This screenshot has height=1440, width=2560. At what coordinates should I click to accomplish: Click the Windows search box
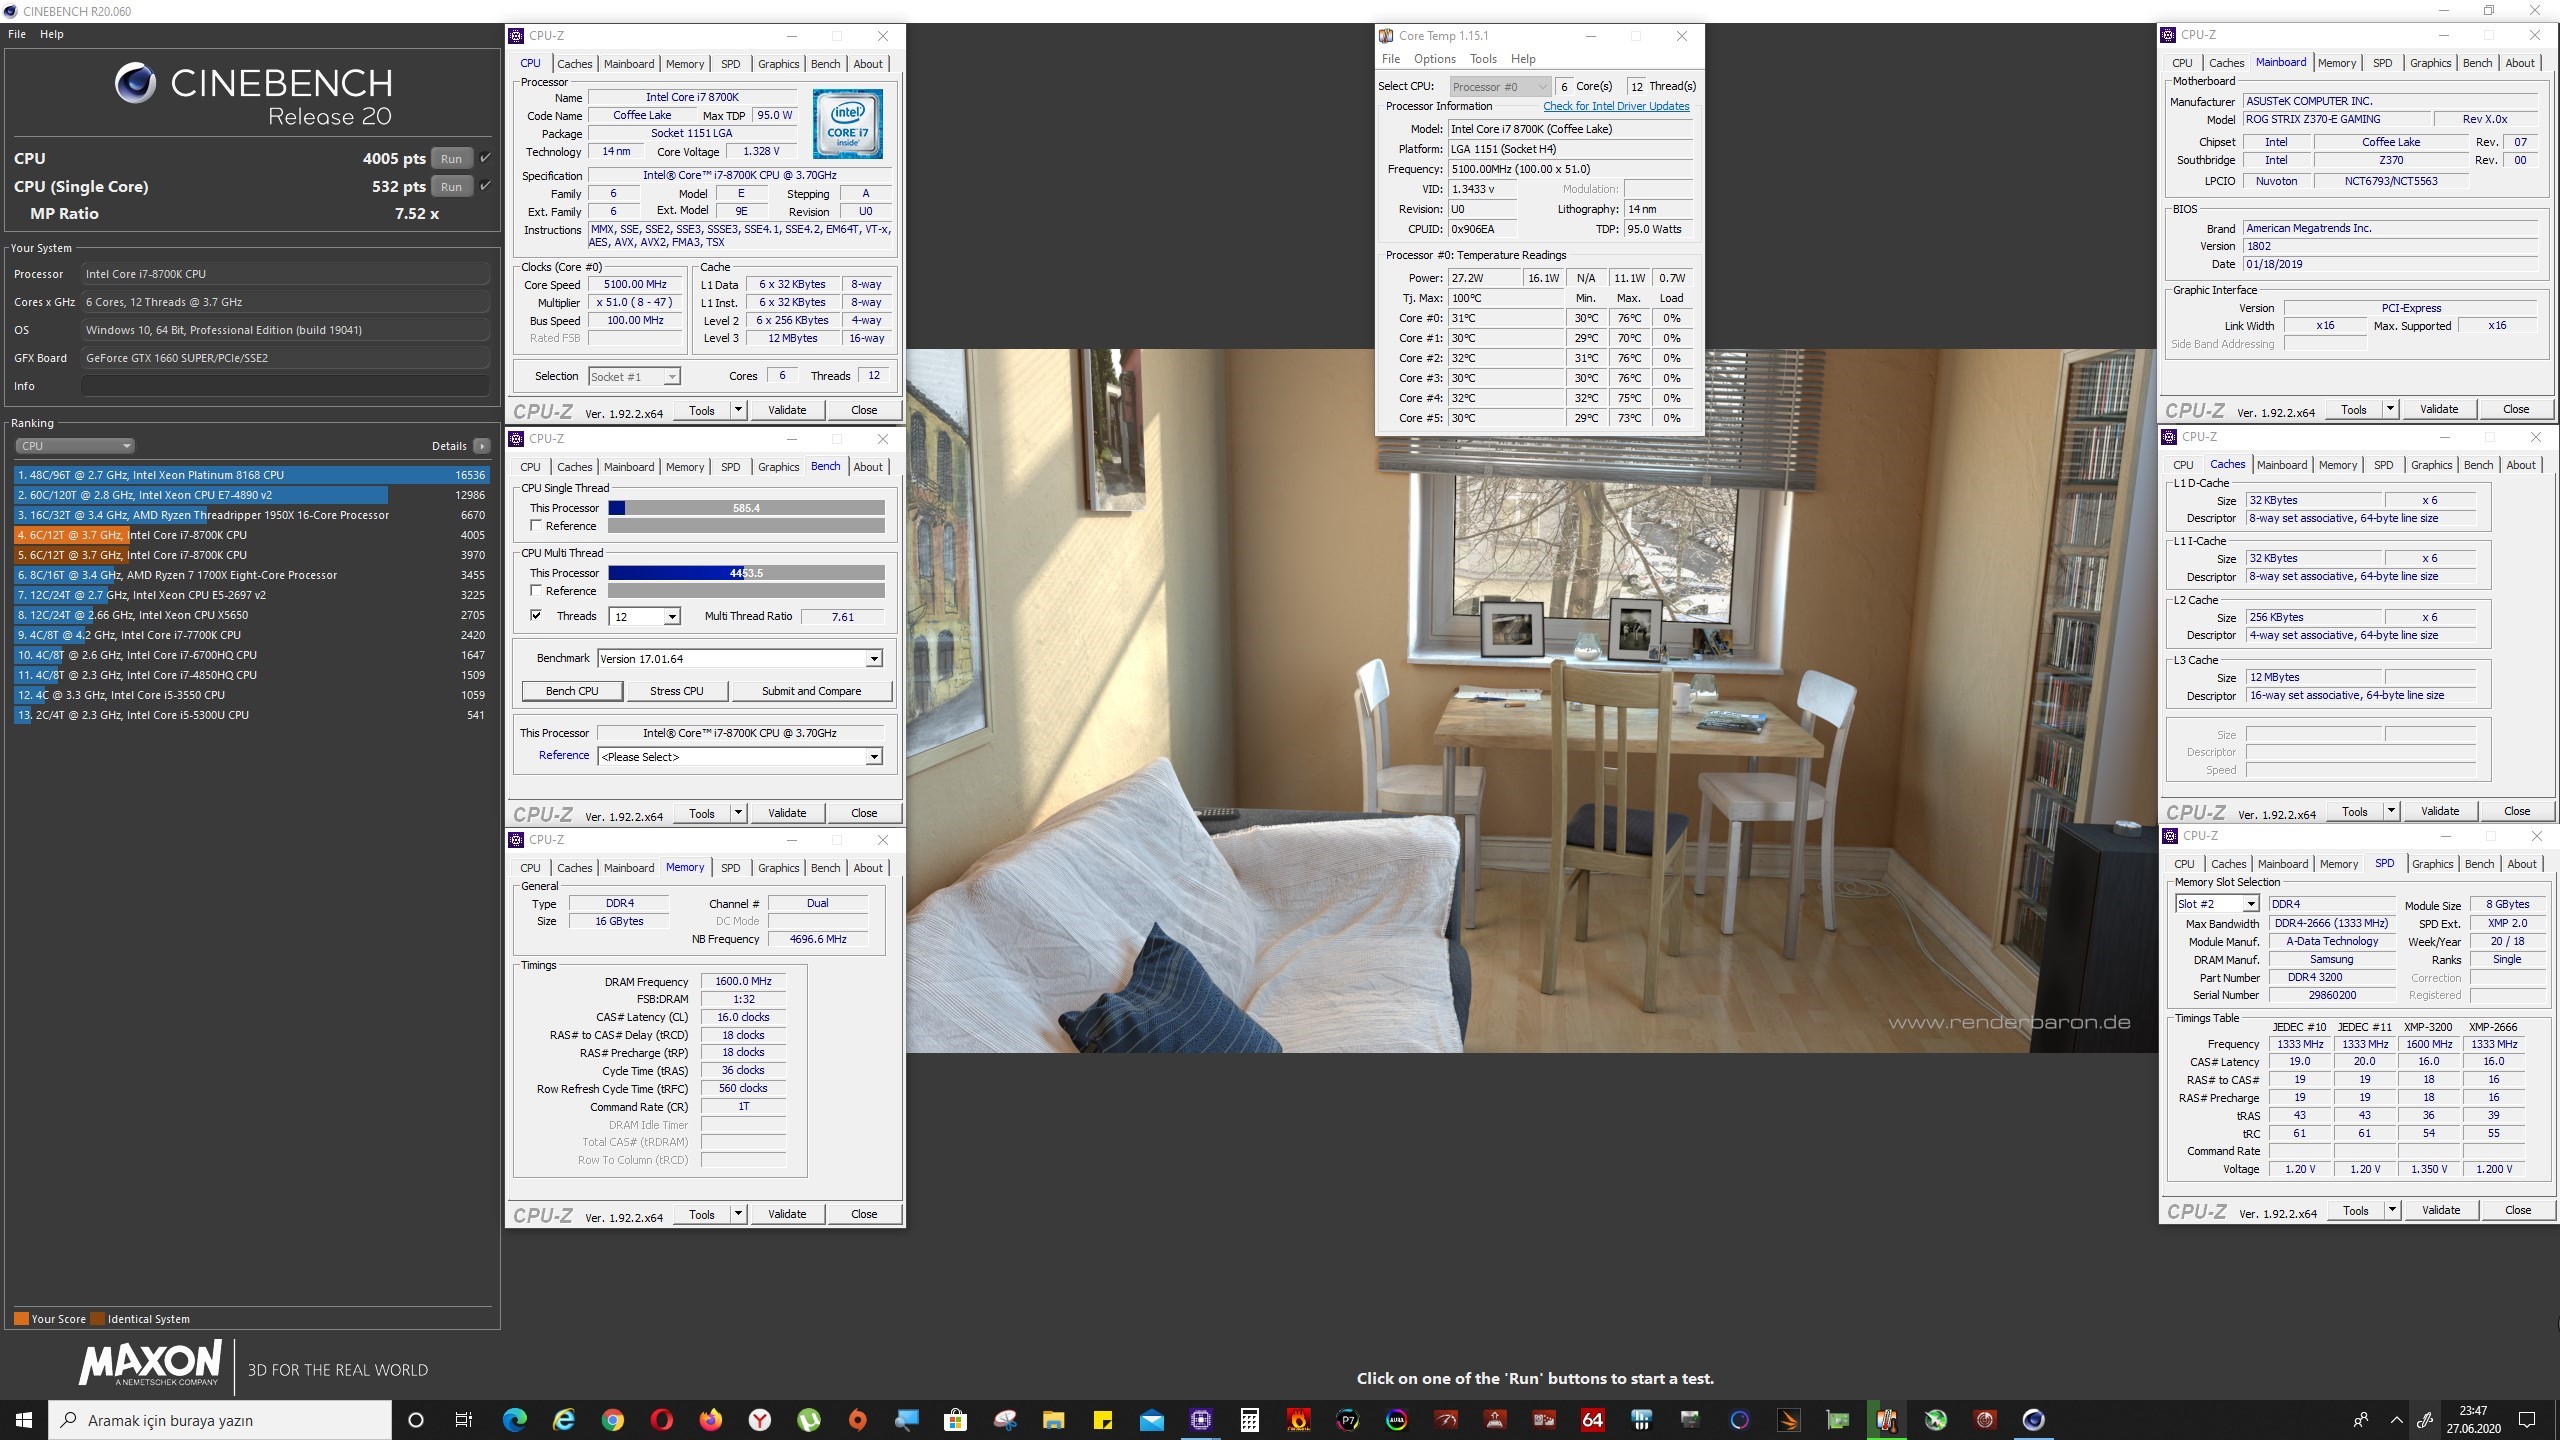tap(220, 1420)
